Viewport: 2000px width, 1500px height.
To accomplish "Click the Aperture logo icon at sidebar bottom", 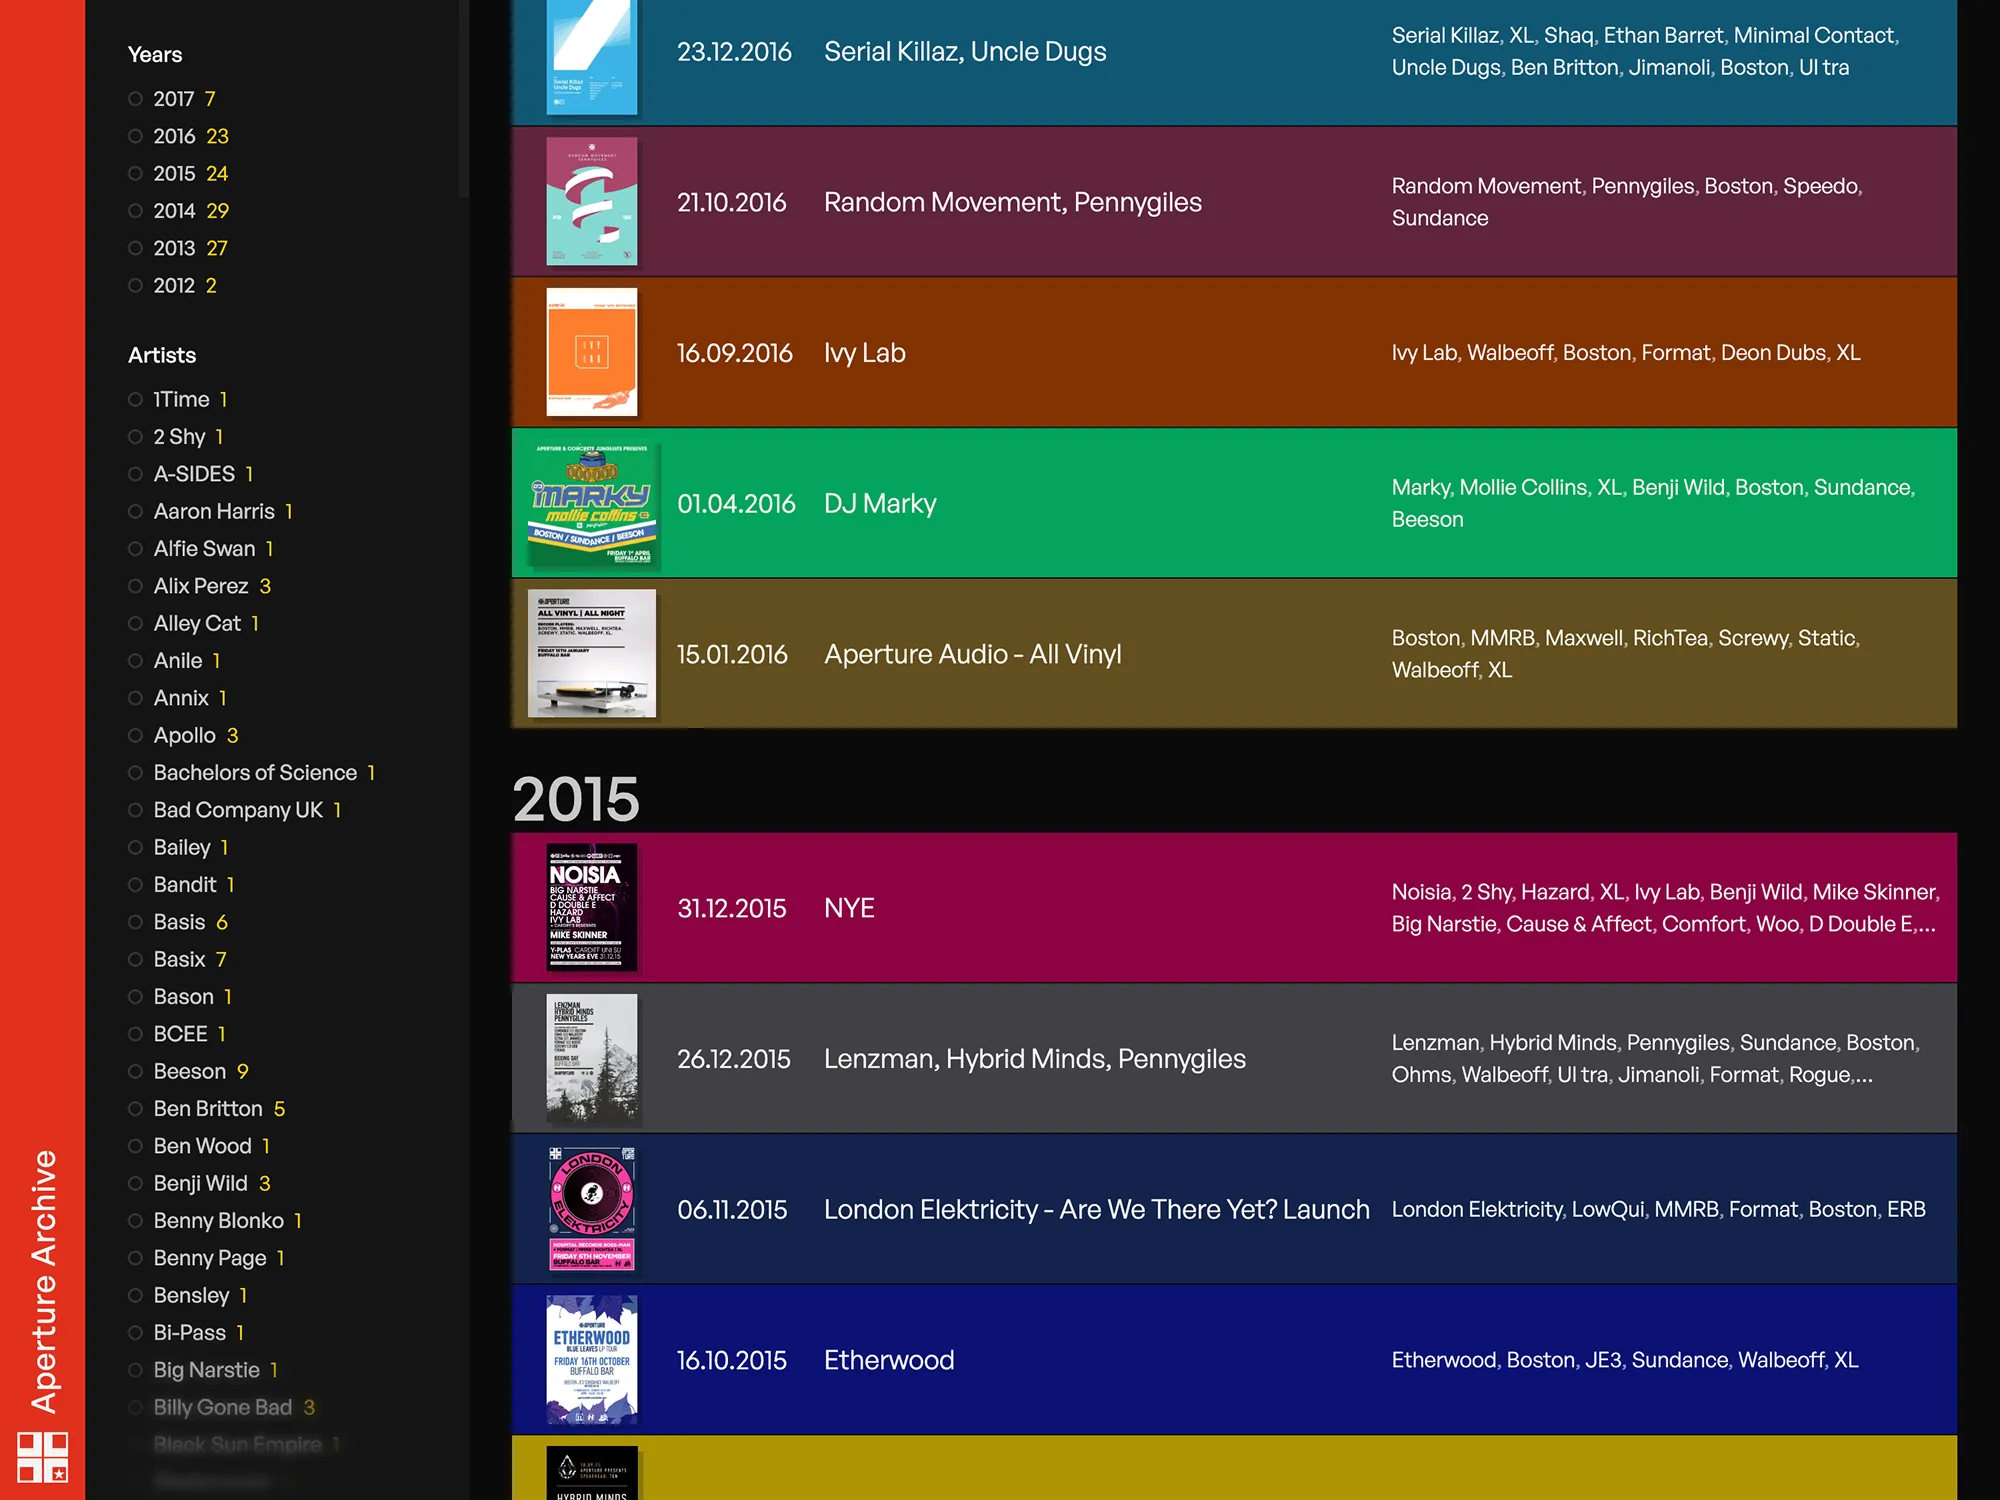I will [43, 1456].
